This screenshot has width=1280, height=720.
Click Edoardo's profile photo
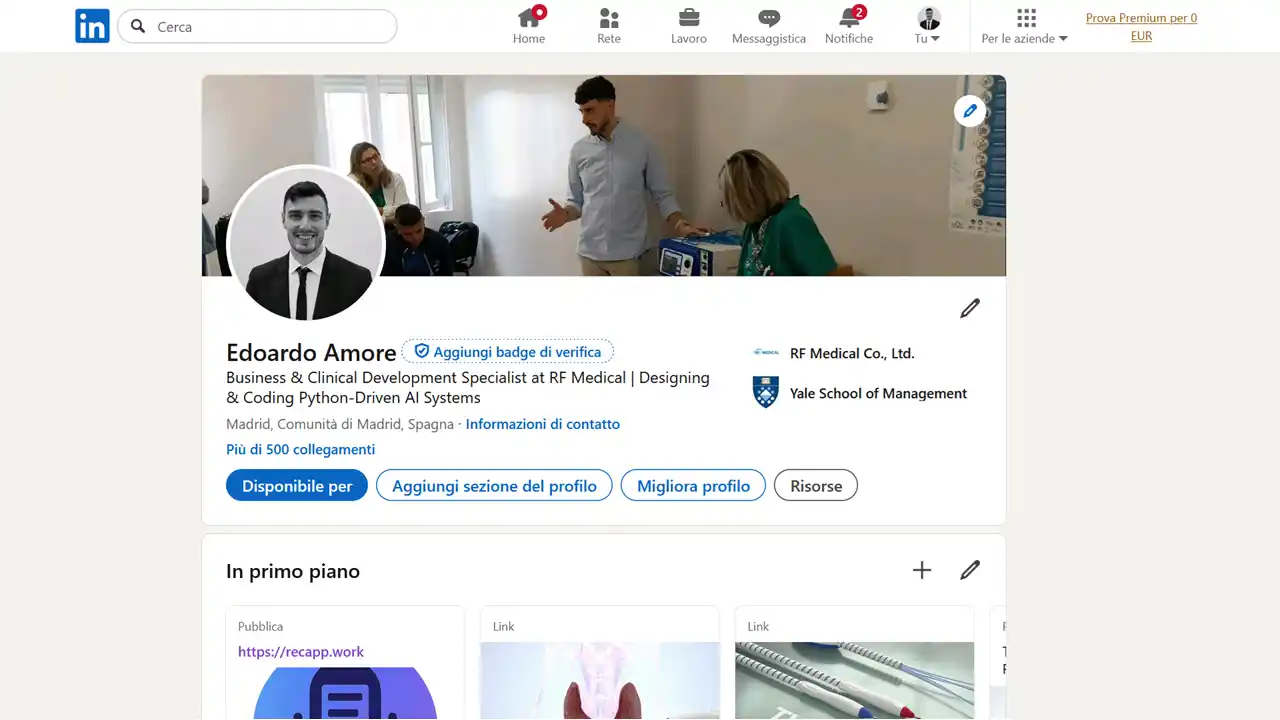306,244
